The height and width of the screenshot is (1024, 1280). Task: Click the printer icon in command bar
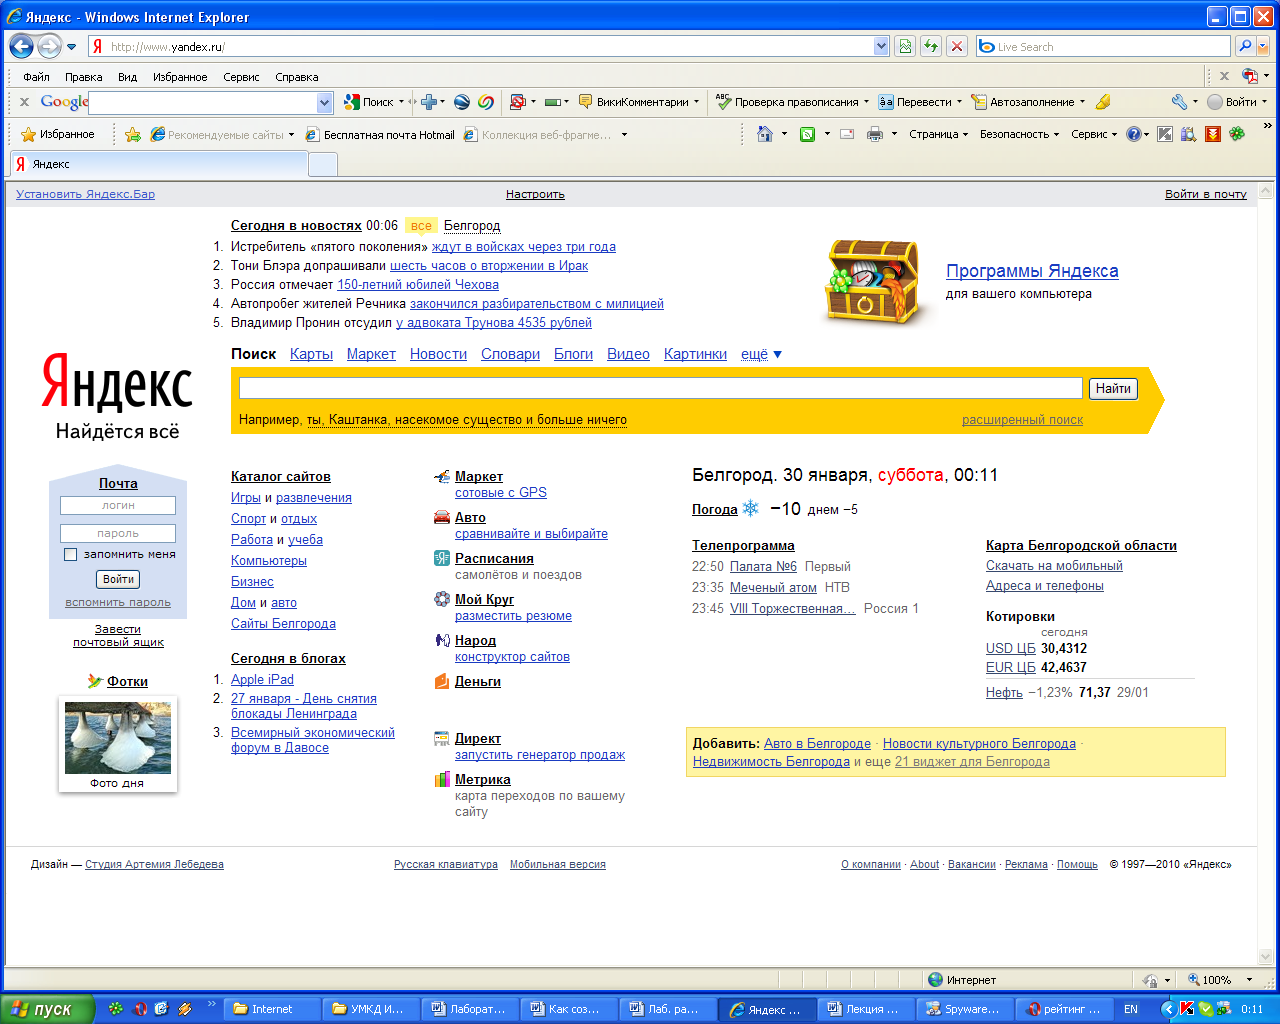click(x=875, y=134)
